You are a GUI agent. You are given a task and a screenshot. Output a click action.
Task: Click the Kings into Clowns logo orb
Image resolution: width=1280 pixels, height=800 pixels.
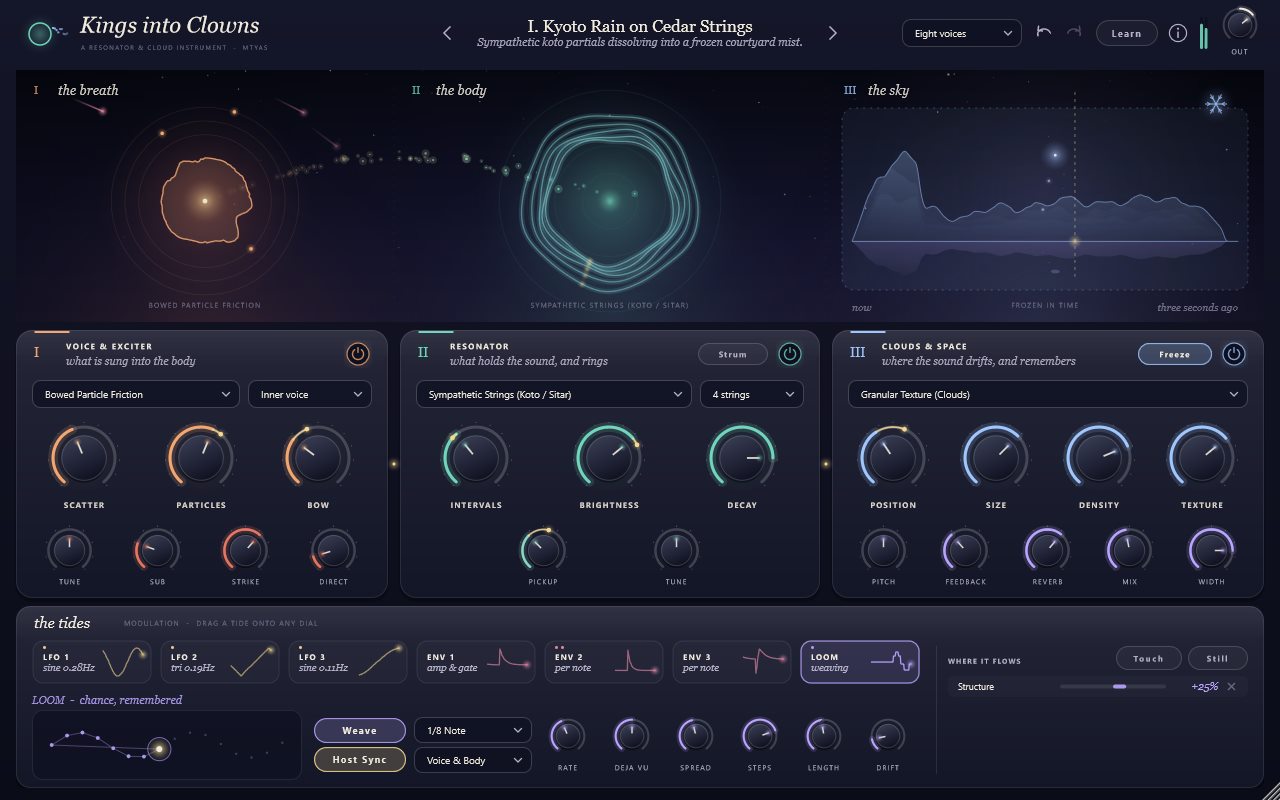[x=40, y=34]
